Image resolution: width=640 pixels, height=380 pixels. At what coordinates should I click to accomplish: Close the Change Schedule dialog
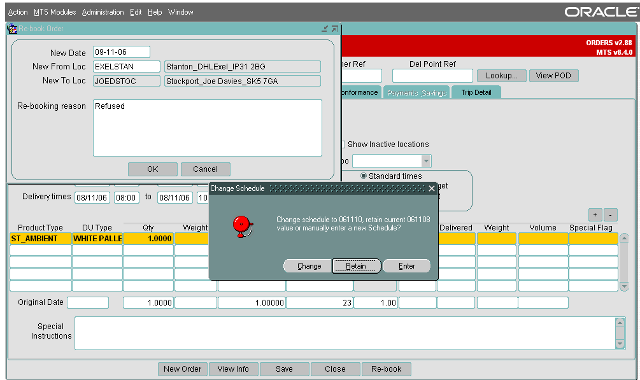click(431, 188)
